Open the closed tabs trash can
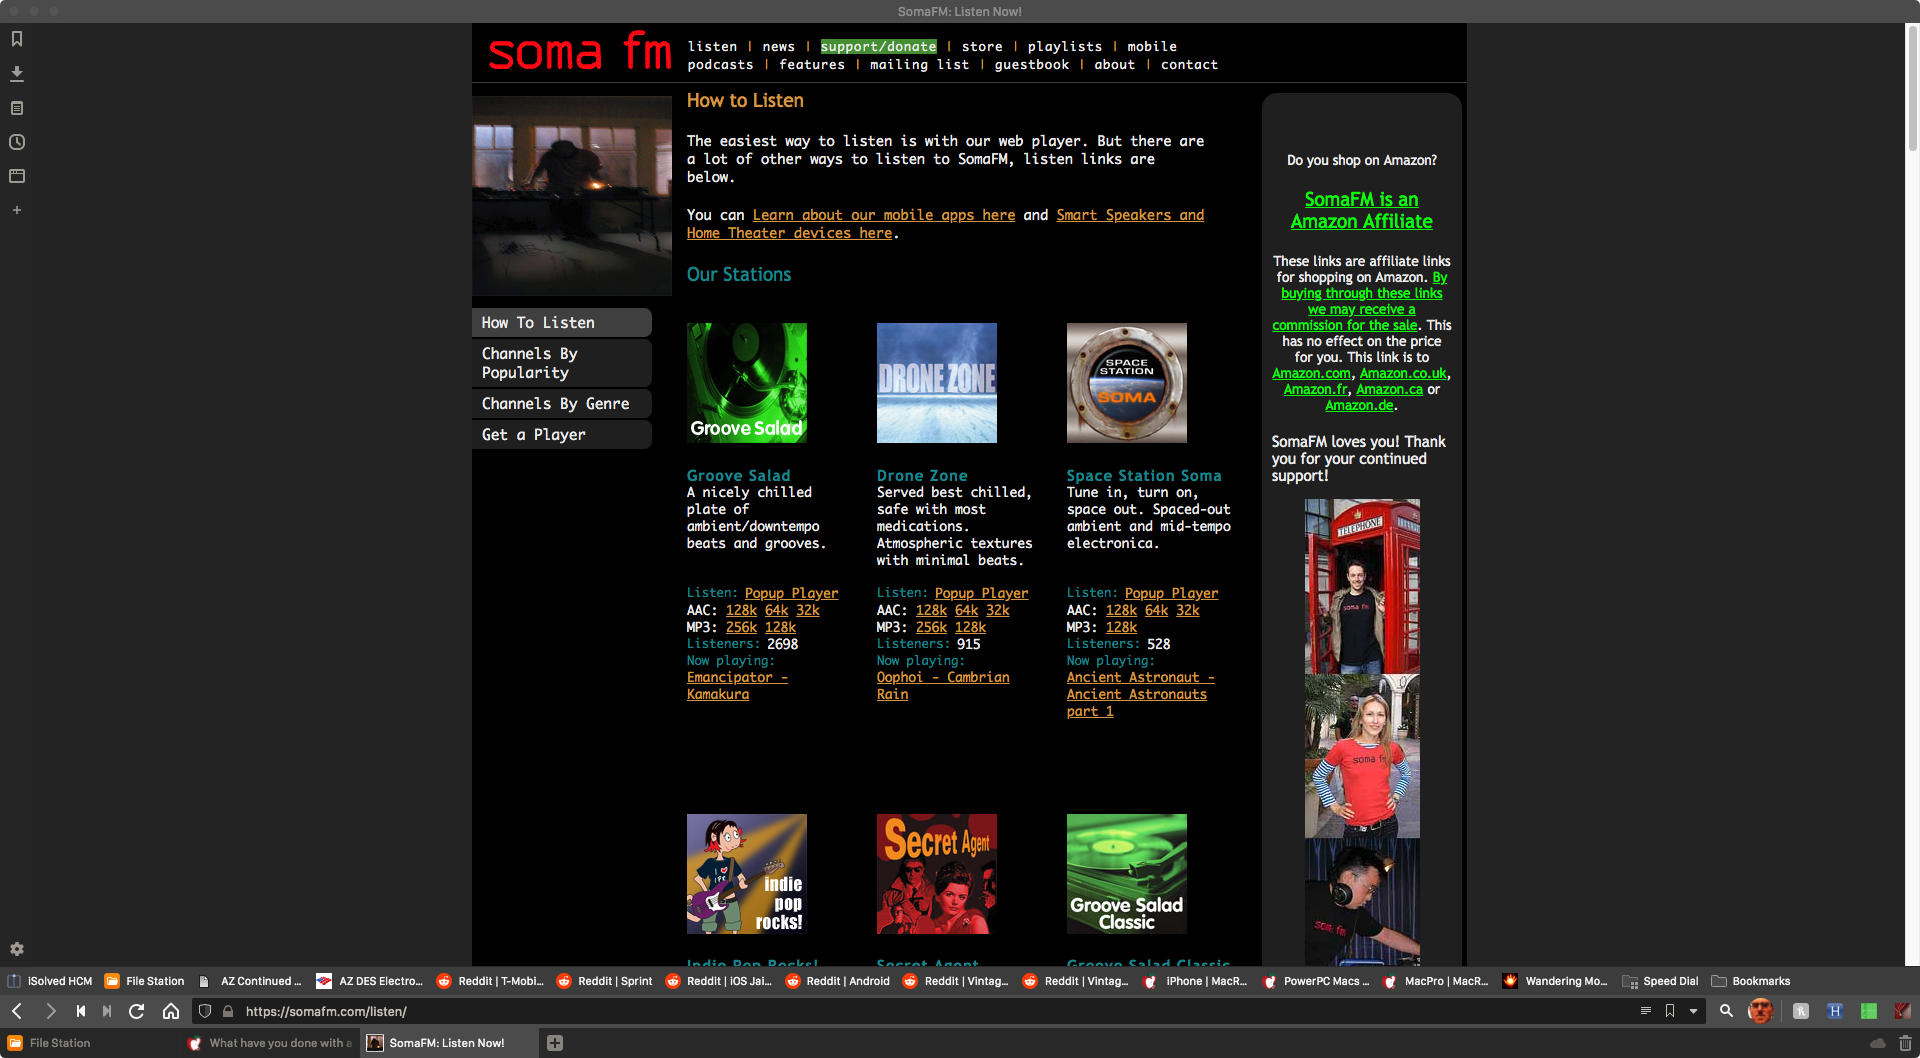Image resolution: width=1920 pixels, height=1058 pixels. [1905, 1043]
